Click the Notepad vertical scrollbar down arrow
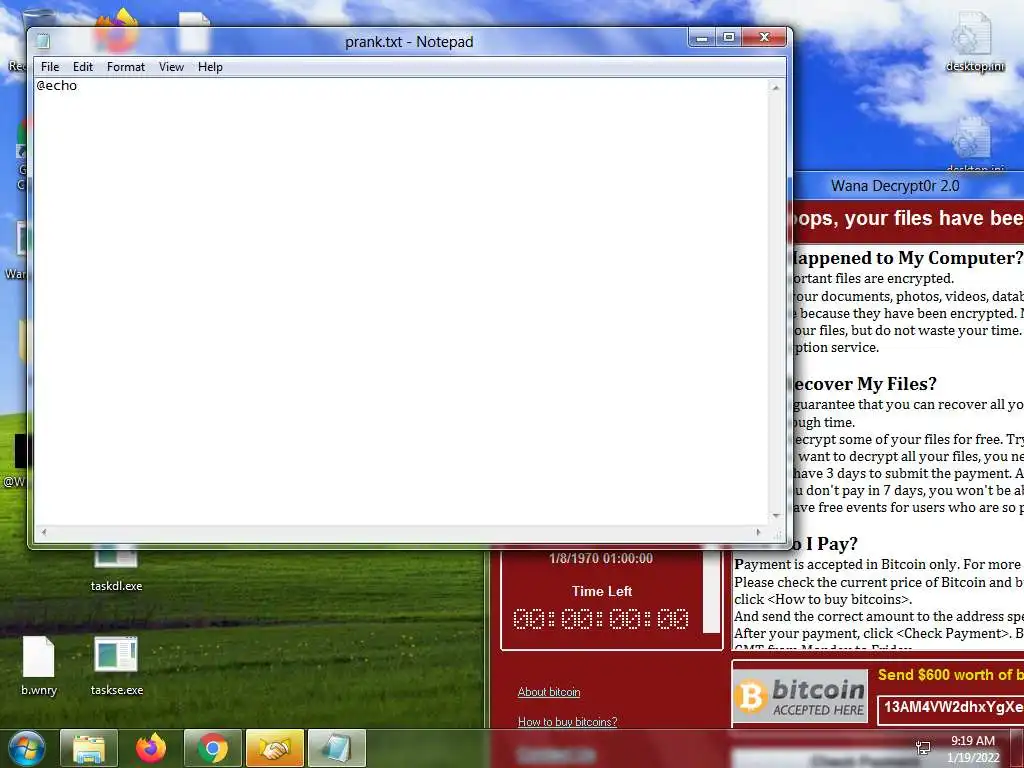This screenshot has height=768, width=1024. click(776, 516)
